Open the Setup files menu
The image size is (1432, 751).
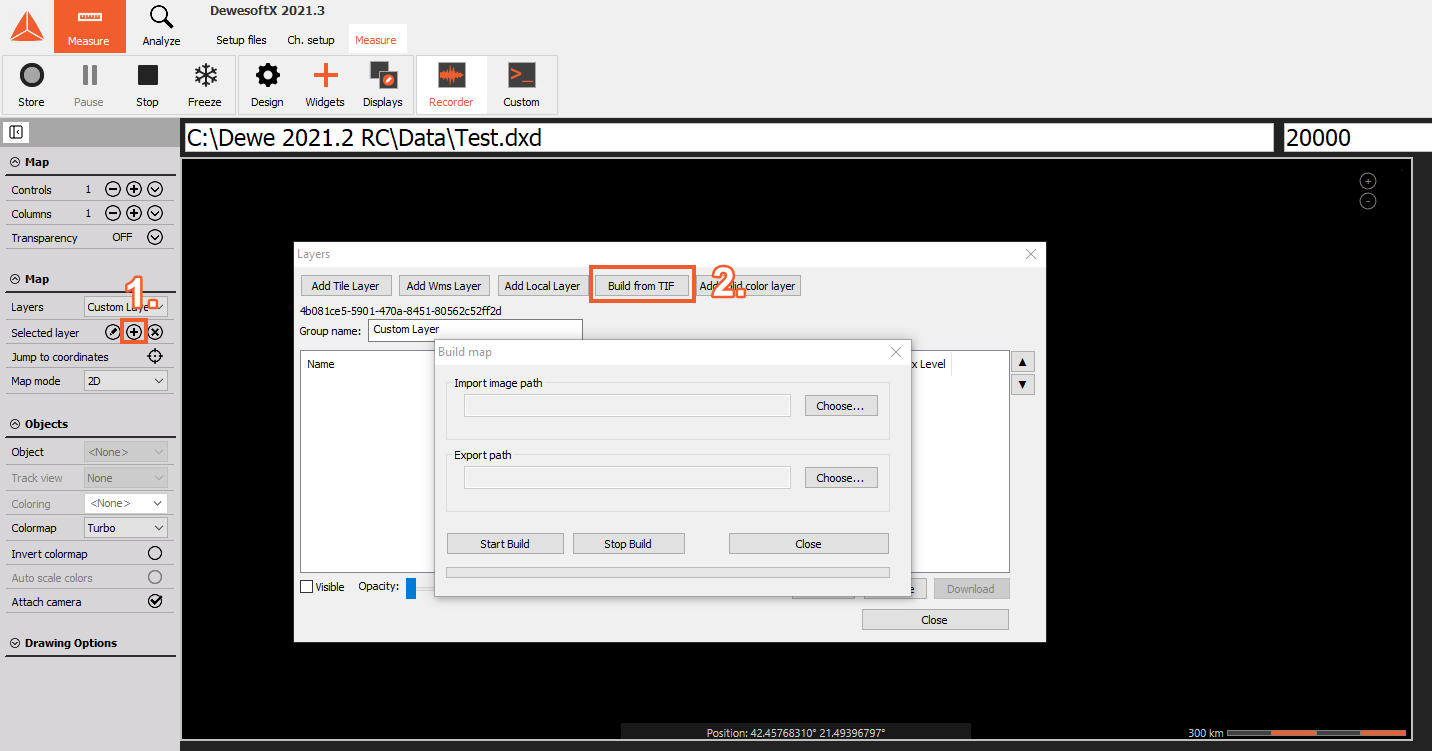pos(241,40)
